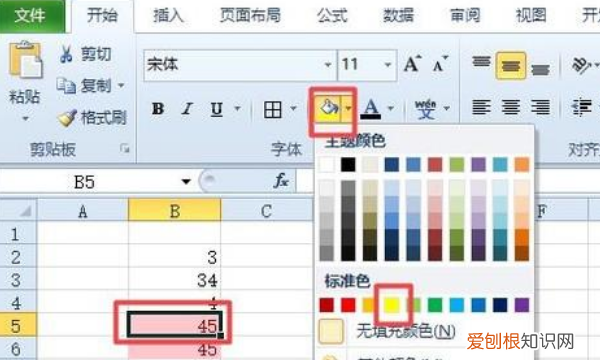Pick the black theme color swatch
Screen dimensions: 600x360
[x=348, y=165]
